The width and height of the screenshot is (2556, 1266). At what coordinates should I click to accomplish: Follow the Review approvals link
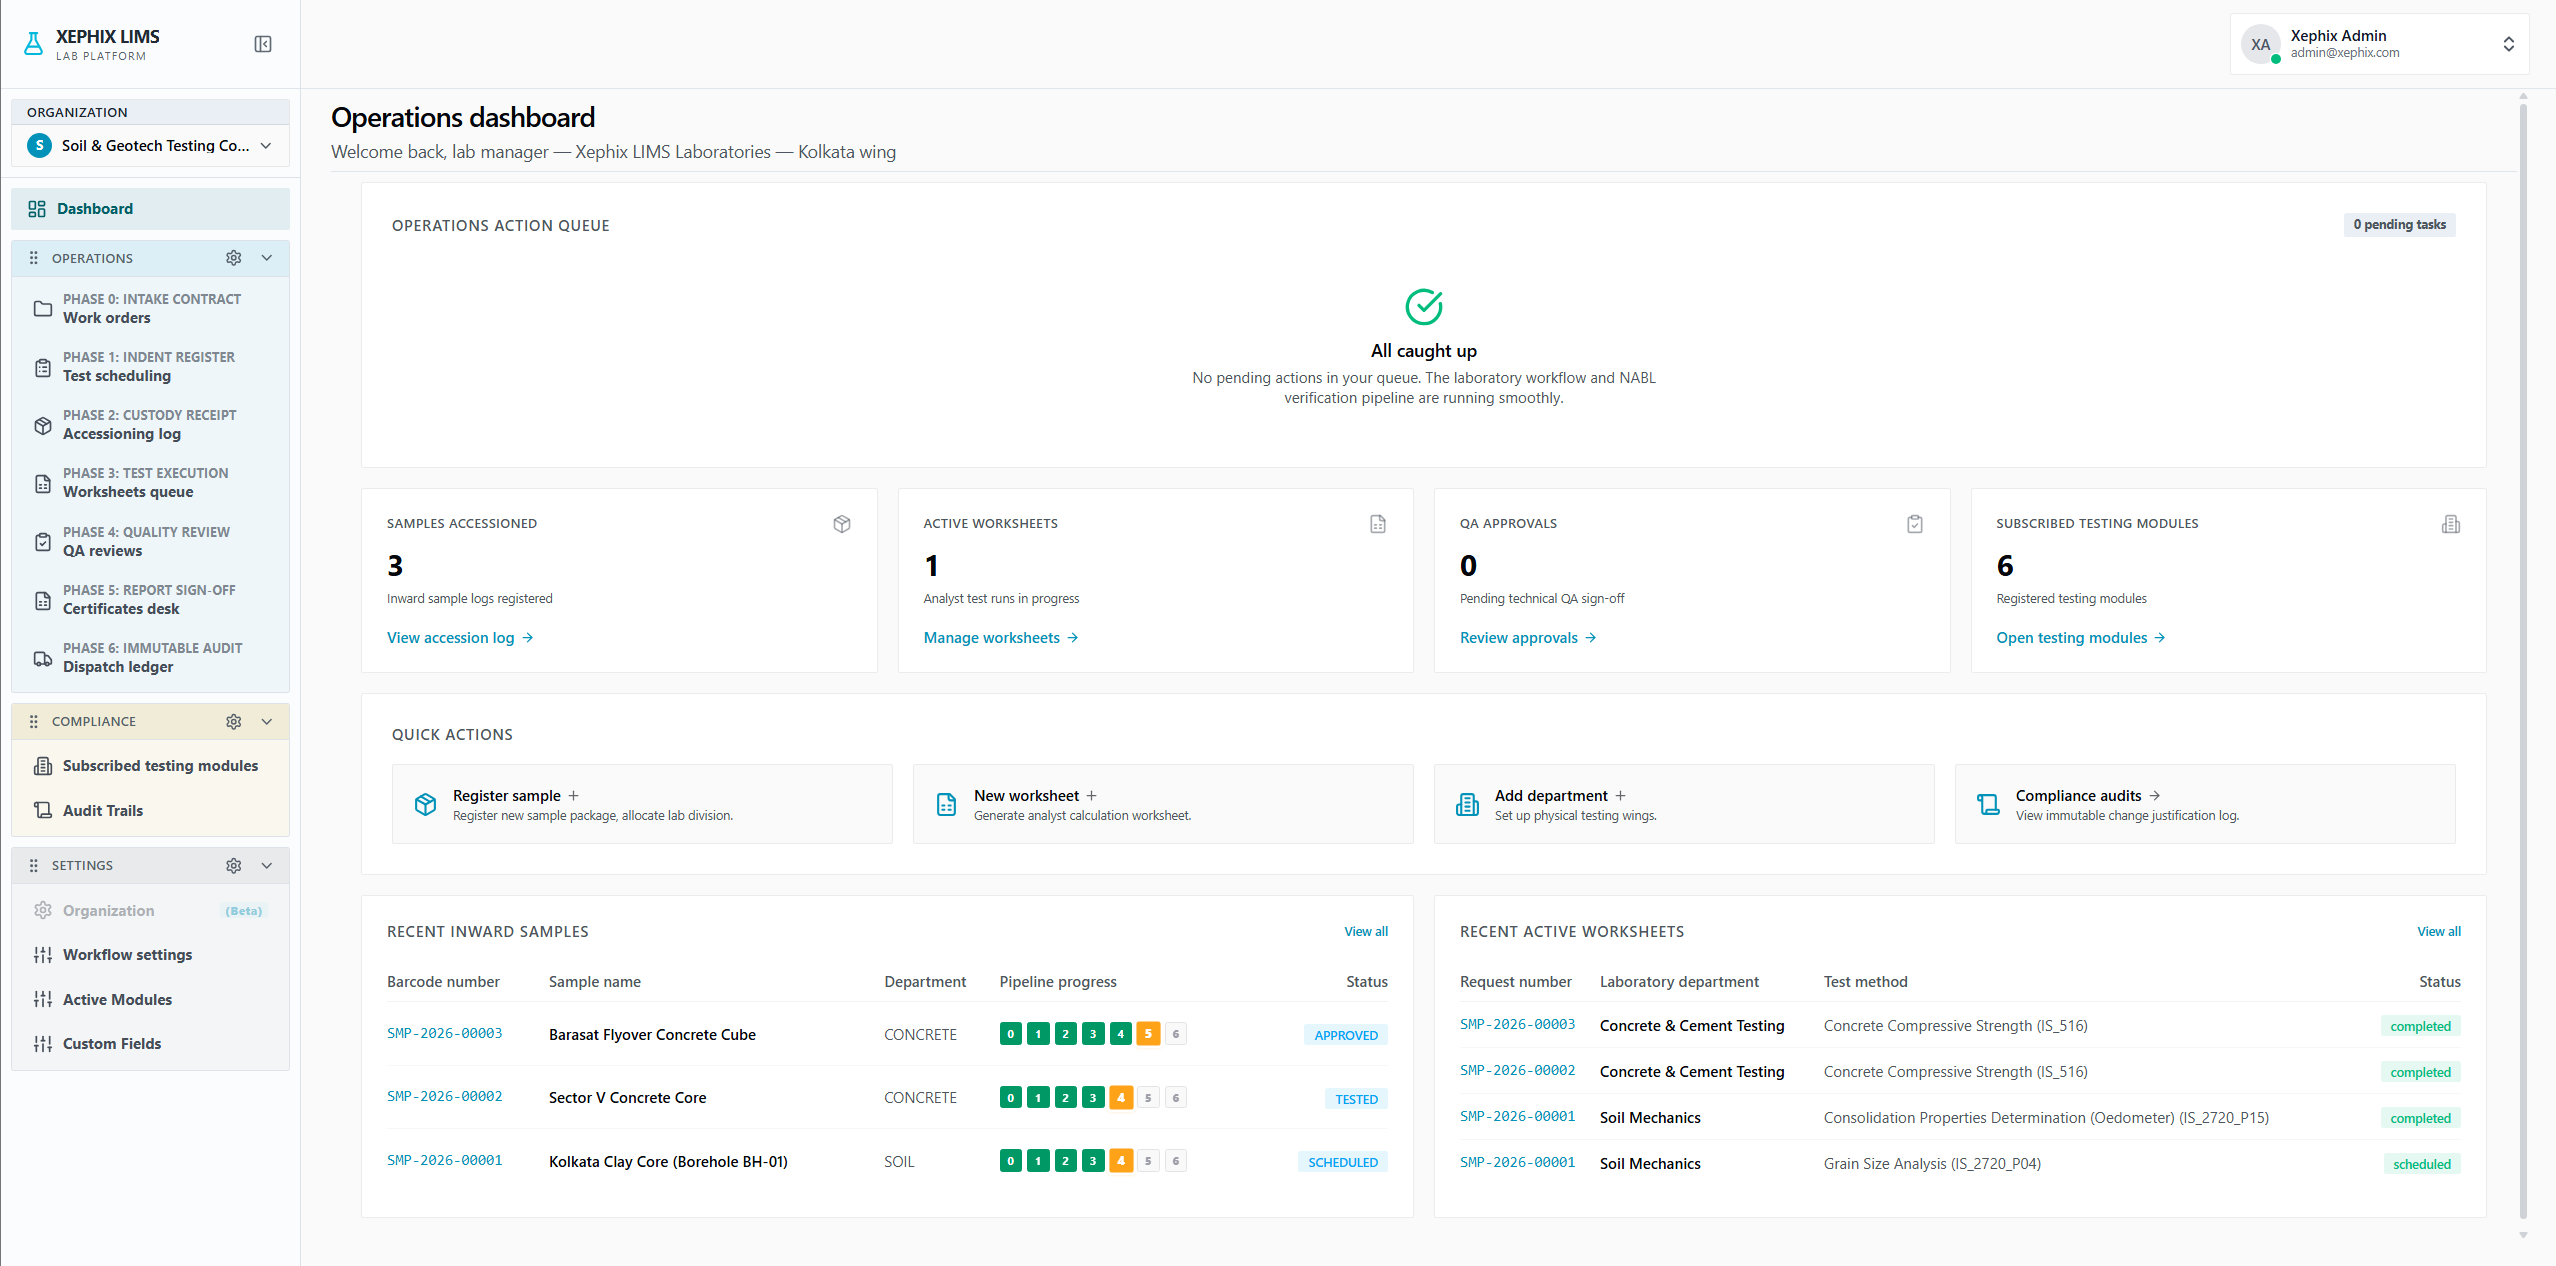point(1528,638)
